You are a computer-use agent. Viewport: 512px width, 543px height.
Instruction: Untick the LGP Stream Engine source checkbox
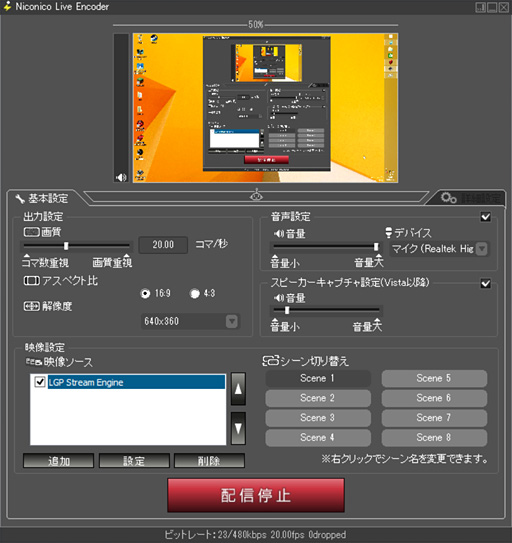tap(40, 382)
